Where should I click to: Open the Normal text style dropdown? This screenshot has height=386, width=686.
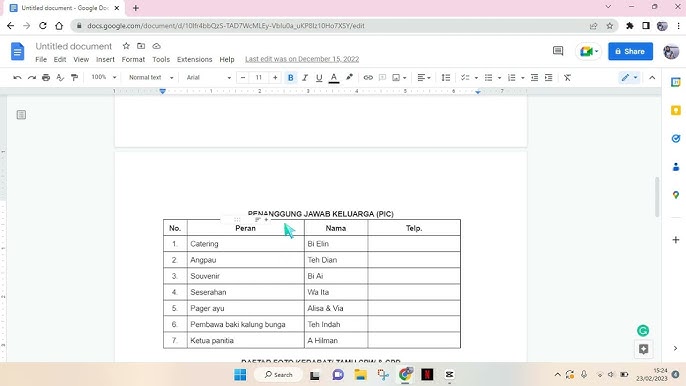click(151, 77)
